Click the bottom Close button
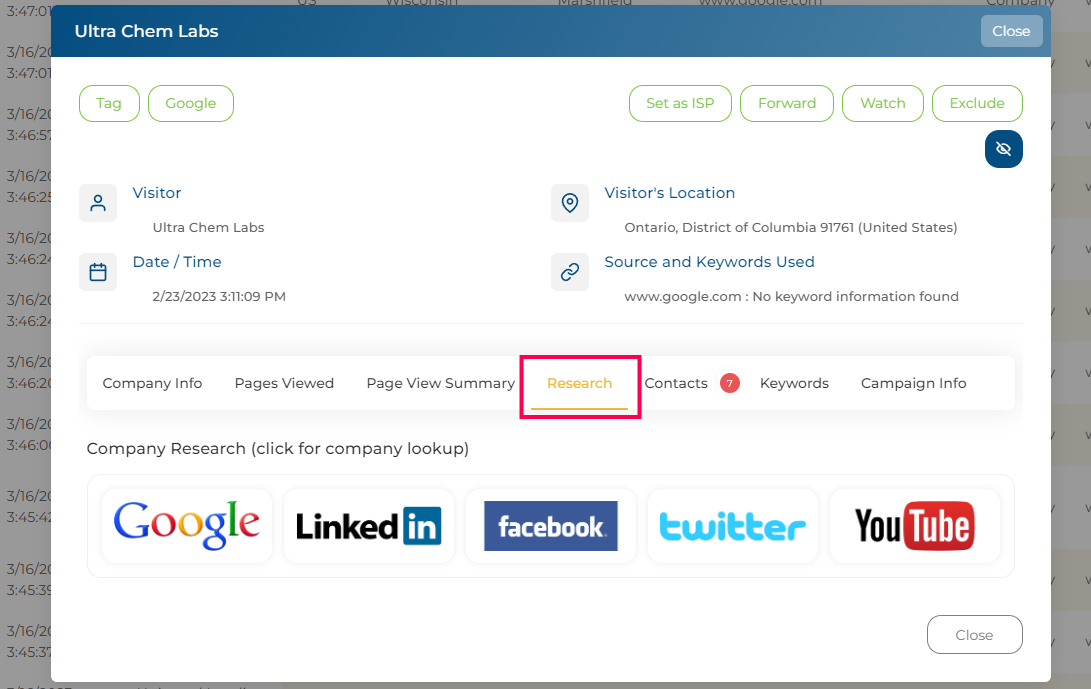Screen dimensions: 1091x689 974,635
